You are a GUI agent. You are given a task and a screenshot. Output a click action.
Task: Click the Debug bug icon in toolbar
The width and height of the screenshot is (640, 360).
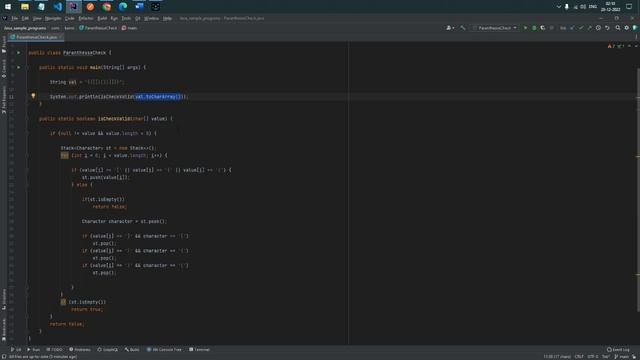click(534, 28)
